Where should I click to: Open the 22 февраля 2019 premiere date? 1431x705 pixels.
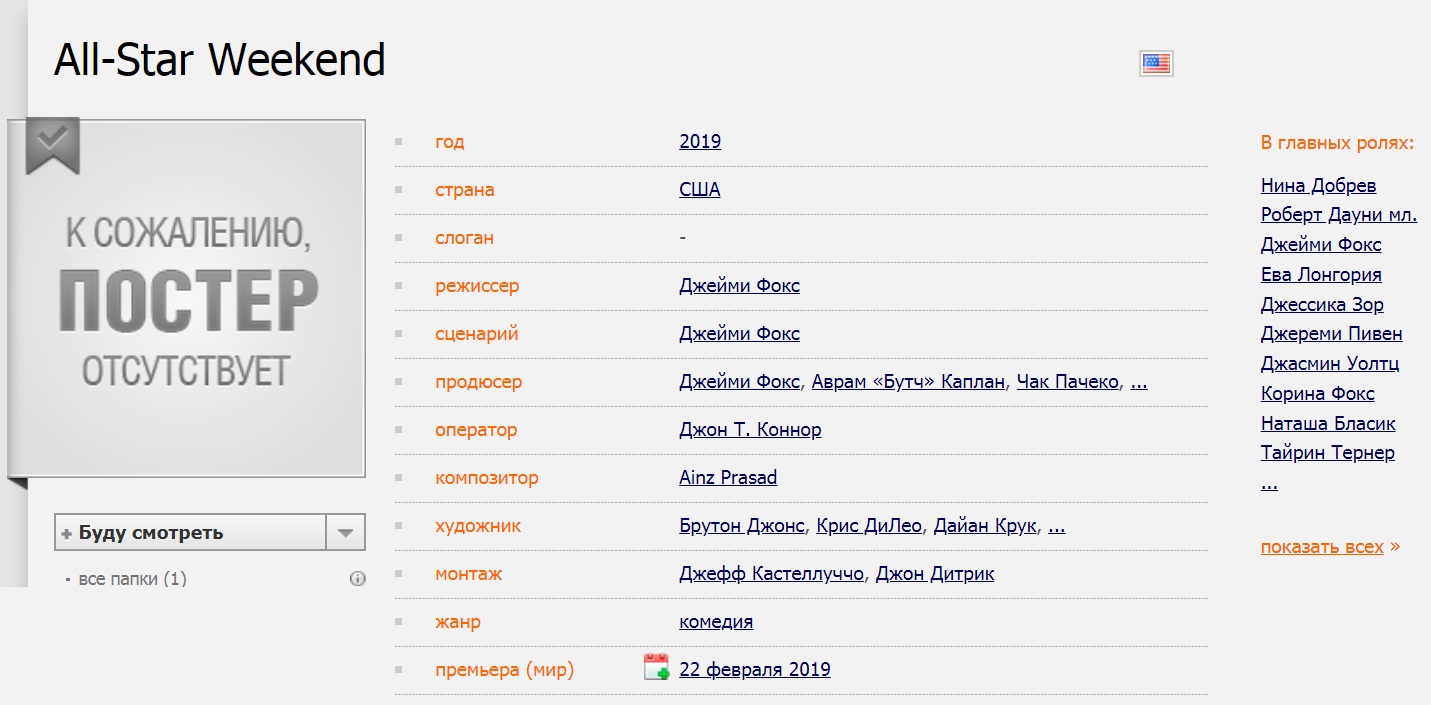click(754, 670)
